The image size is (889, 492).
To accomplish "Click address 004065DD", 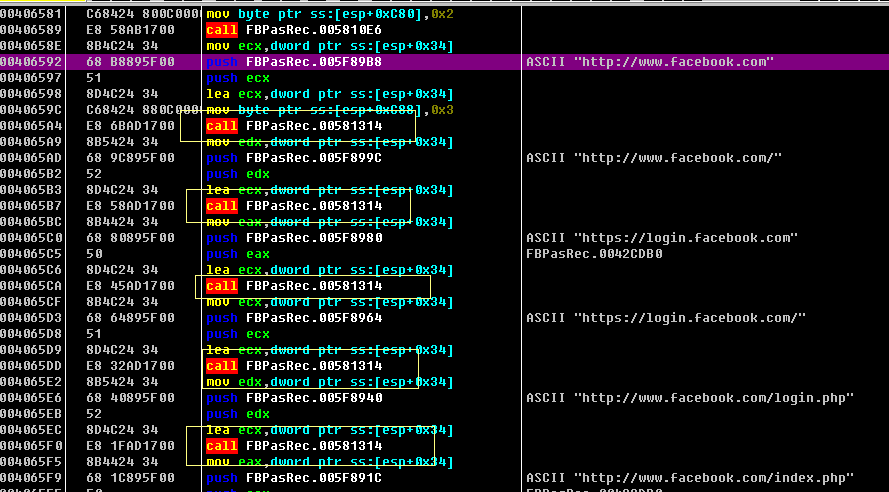I will [31, 366].
